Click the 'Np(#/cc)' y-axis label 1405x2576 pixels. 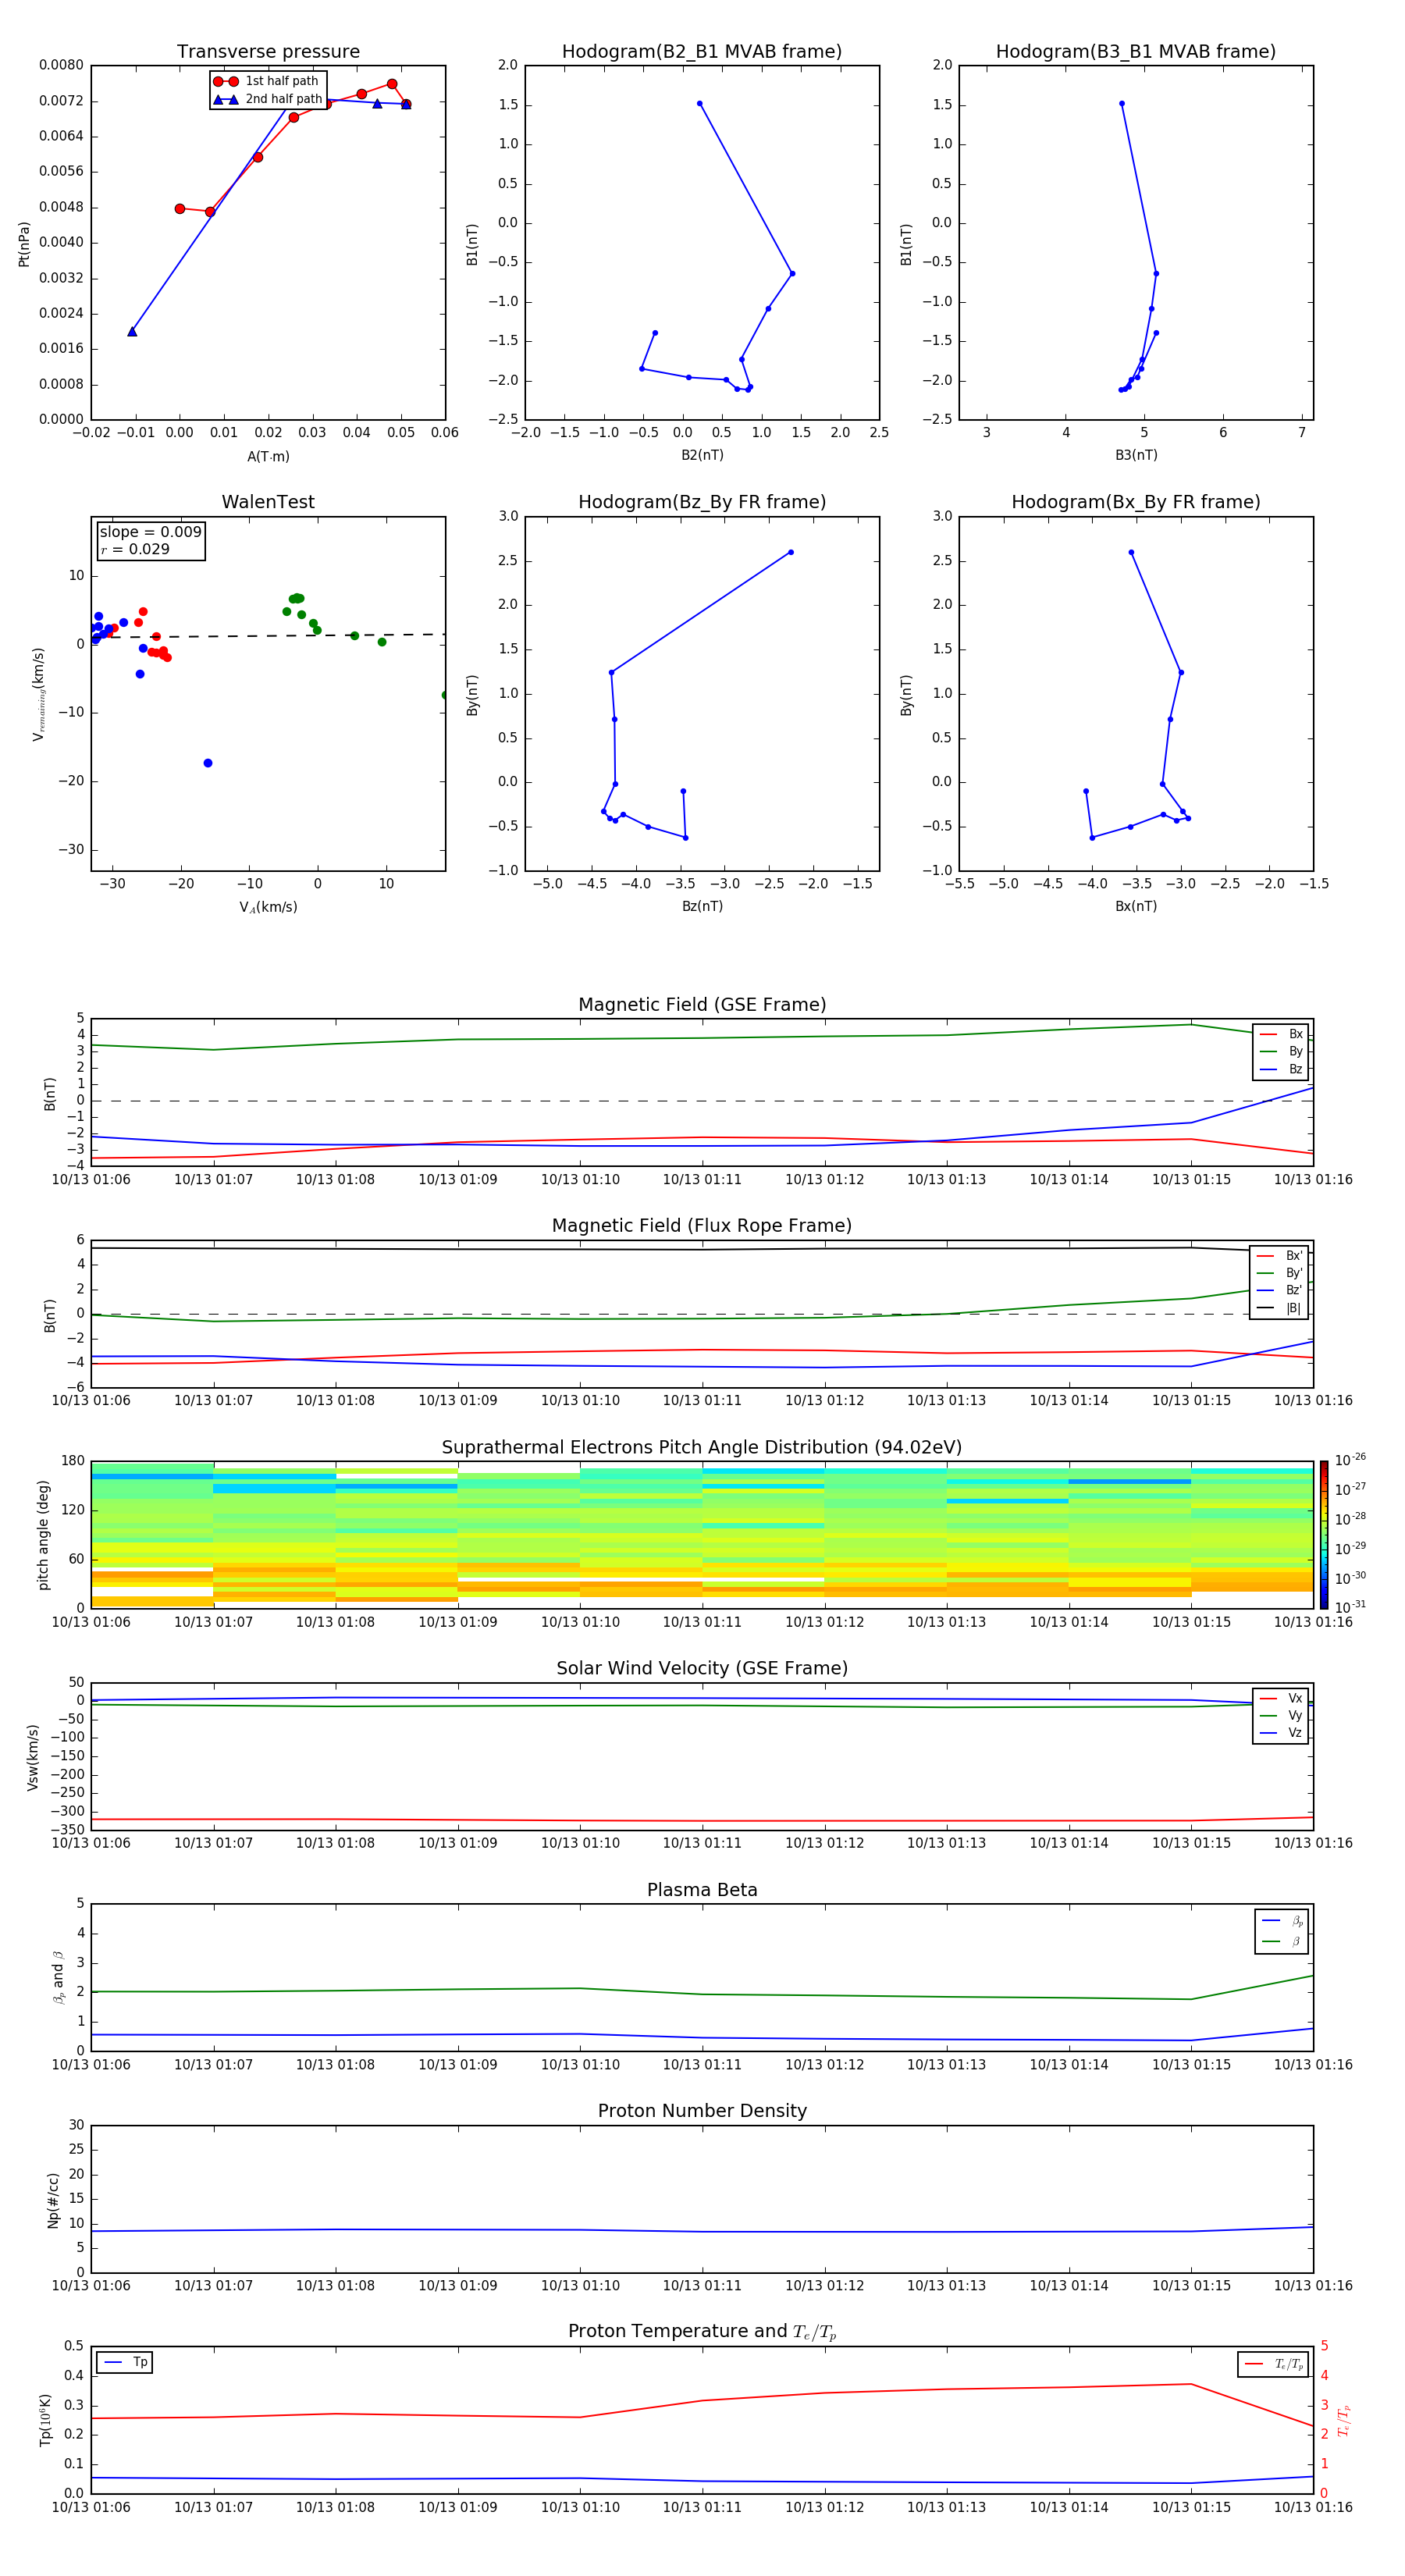click(x=53, y=2200)
